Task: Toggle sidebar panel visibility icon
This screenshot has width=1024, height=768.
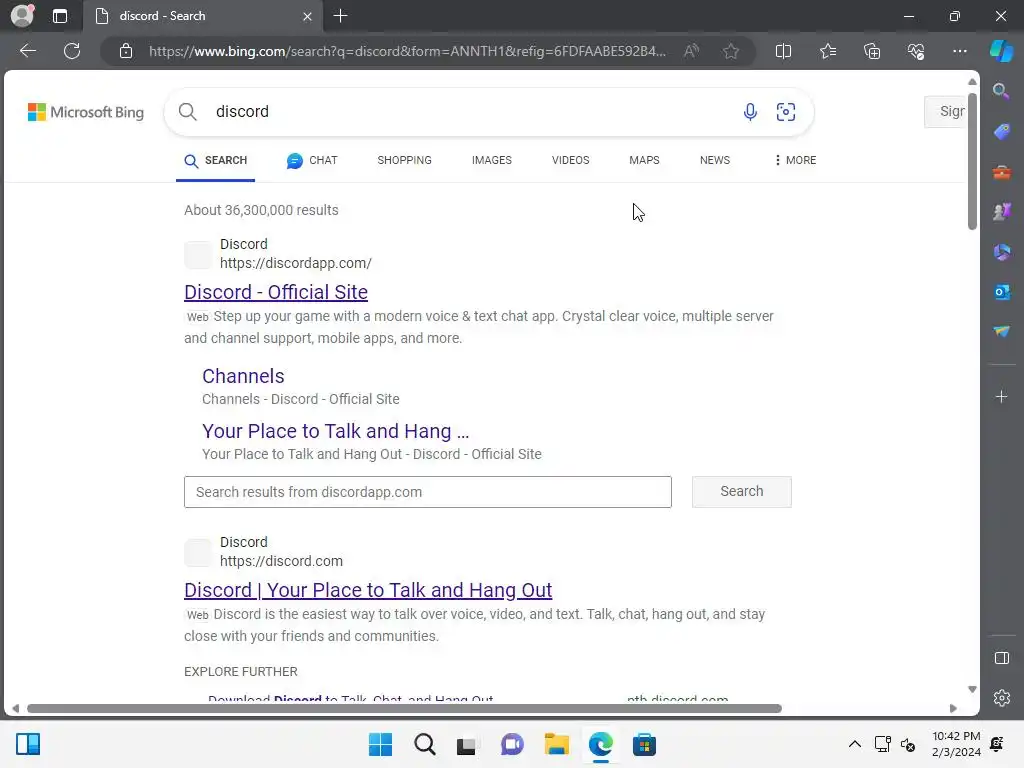Action: (x=1001, y=658)
